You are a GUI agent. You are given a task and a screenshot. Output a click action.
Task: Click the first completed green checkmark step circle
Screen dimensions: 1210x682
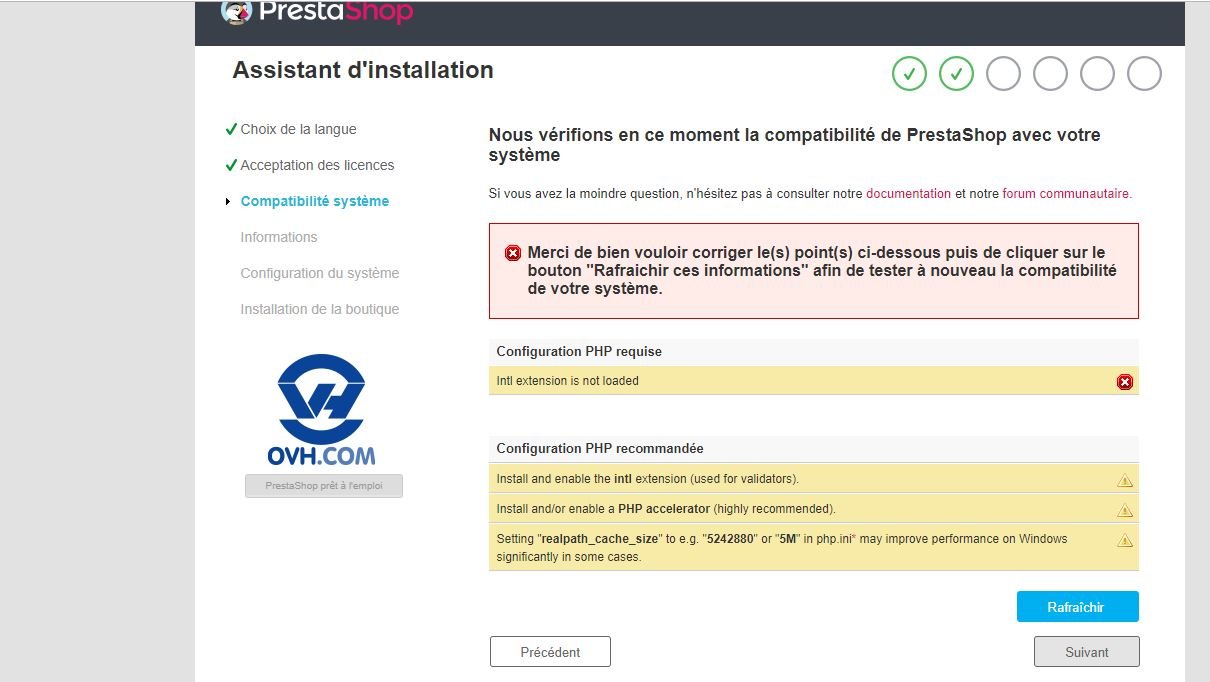[910, 74]
